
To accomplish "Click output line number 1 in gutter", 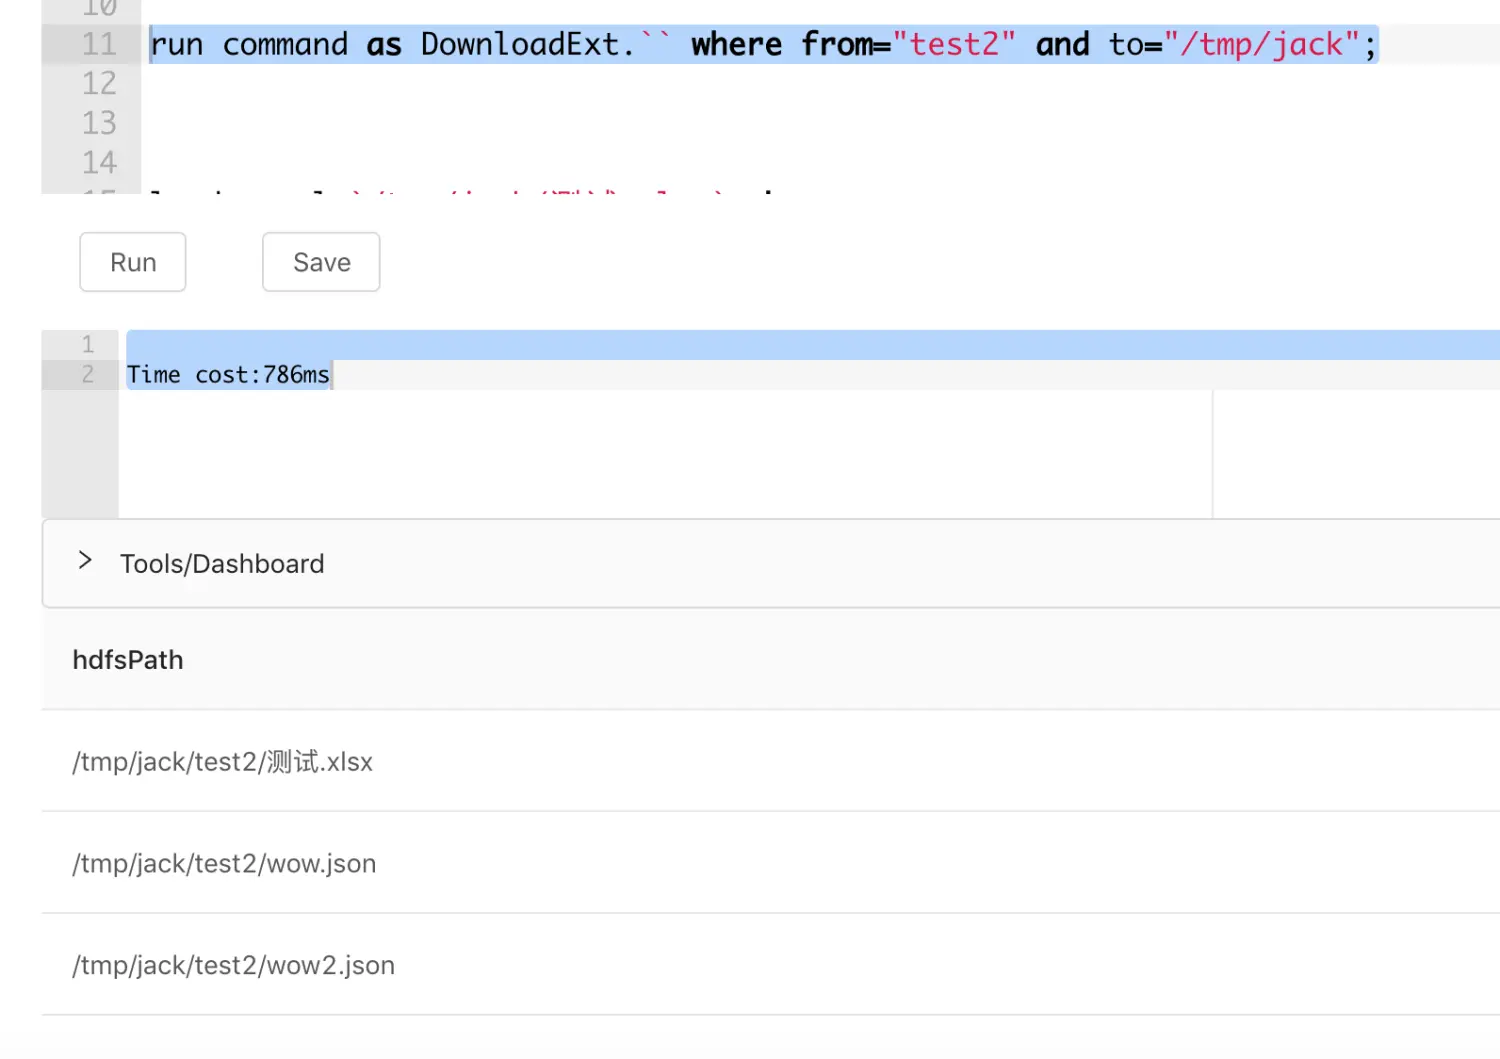I will tap(87, 345).
